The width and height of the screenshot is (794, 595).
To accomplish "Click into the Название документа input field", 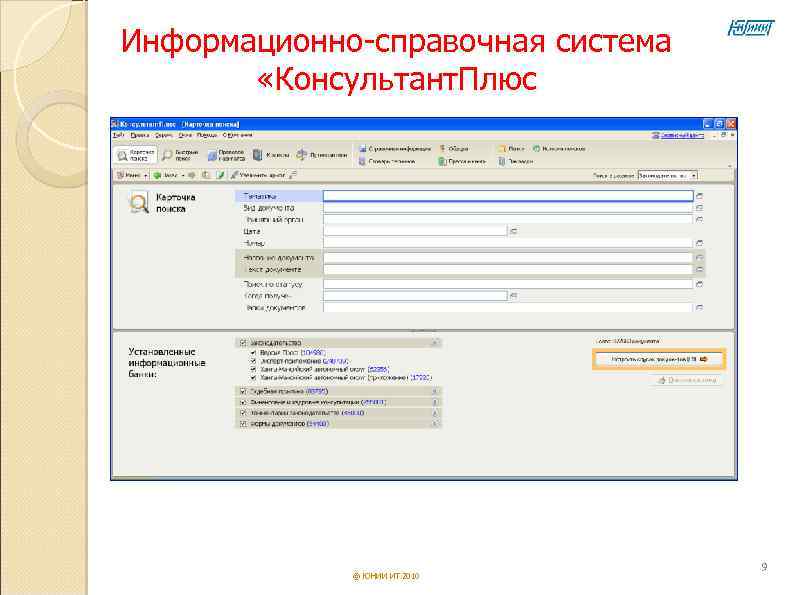I will (508, 258).
